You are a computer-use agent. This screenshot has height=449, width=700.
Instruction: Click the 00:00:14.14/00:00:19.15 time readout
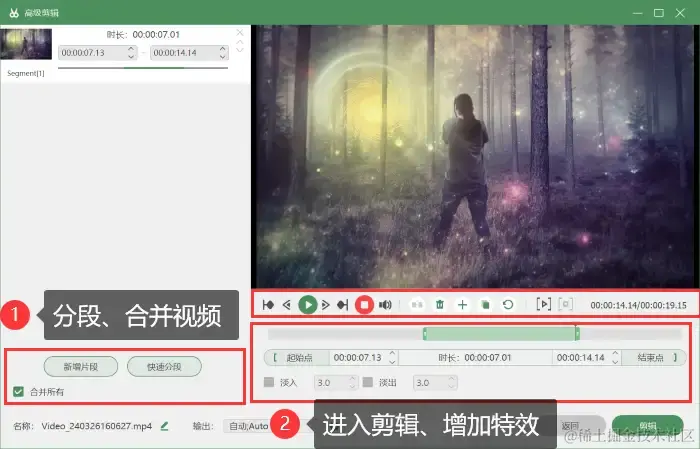(638, 305)
